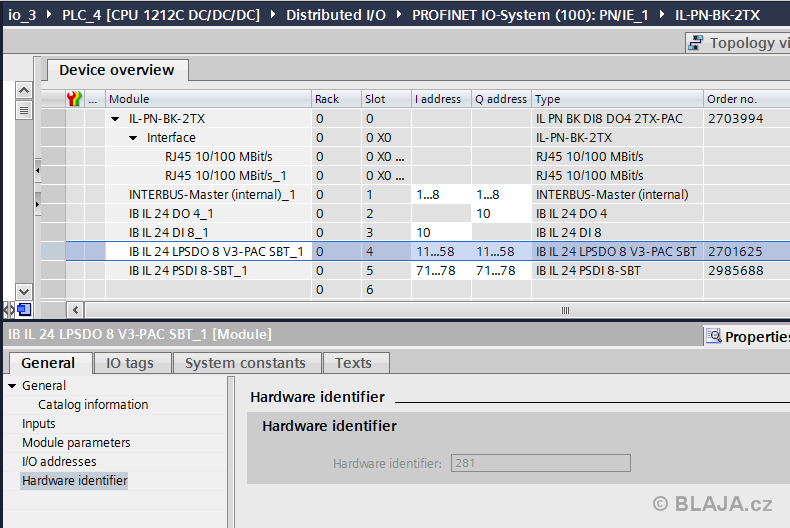Screen dimensions: 790x528
Task: Open the System constants tab
Action: coord(245,363)
